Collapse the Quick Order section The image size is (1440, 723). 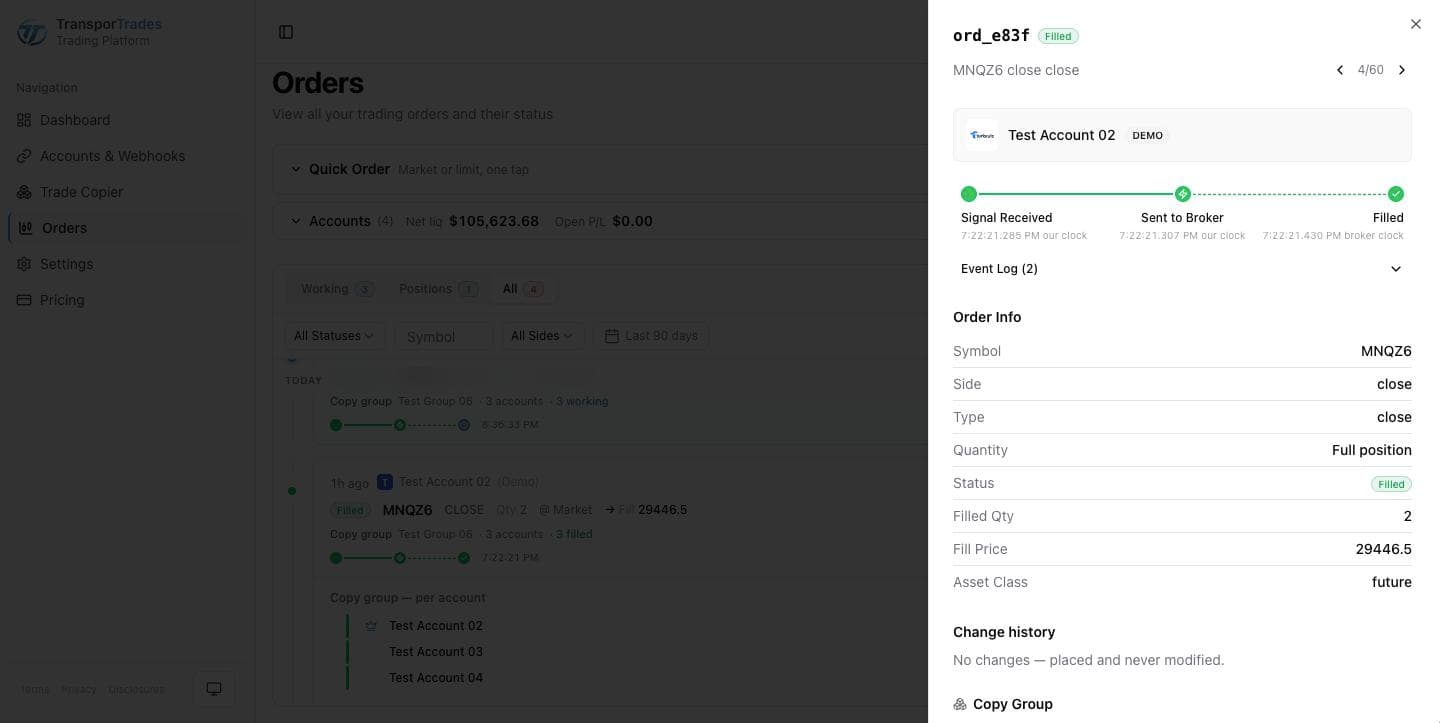(x=295, y=169)
